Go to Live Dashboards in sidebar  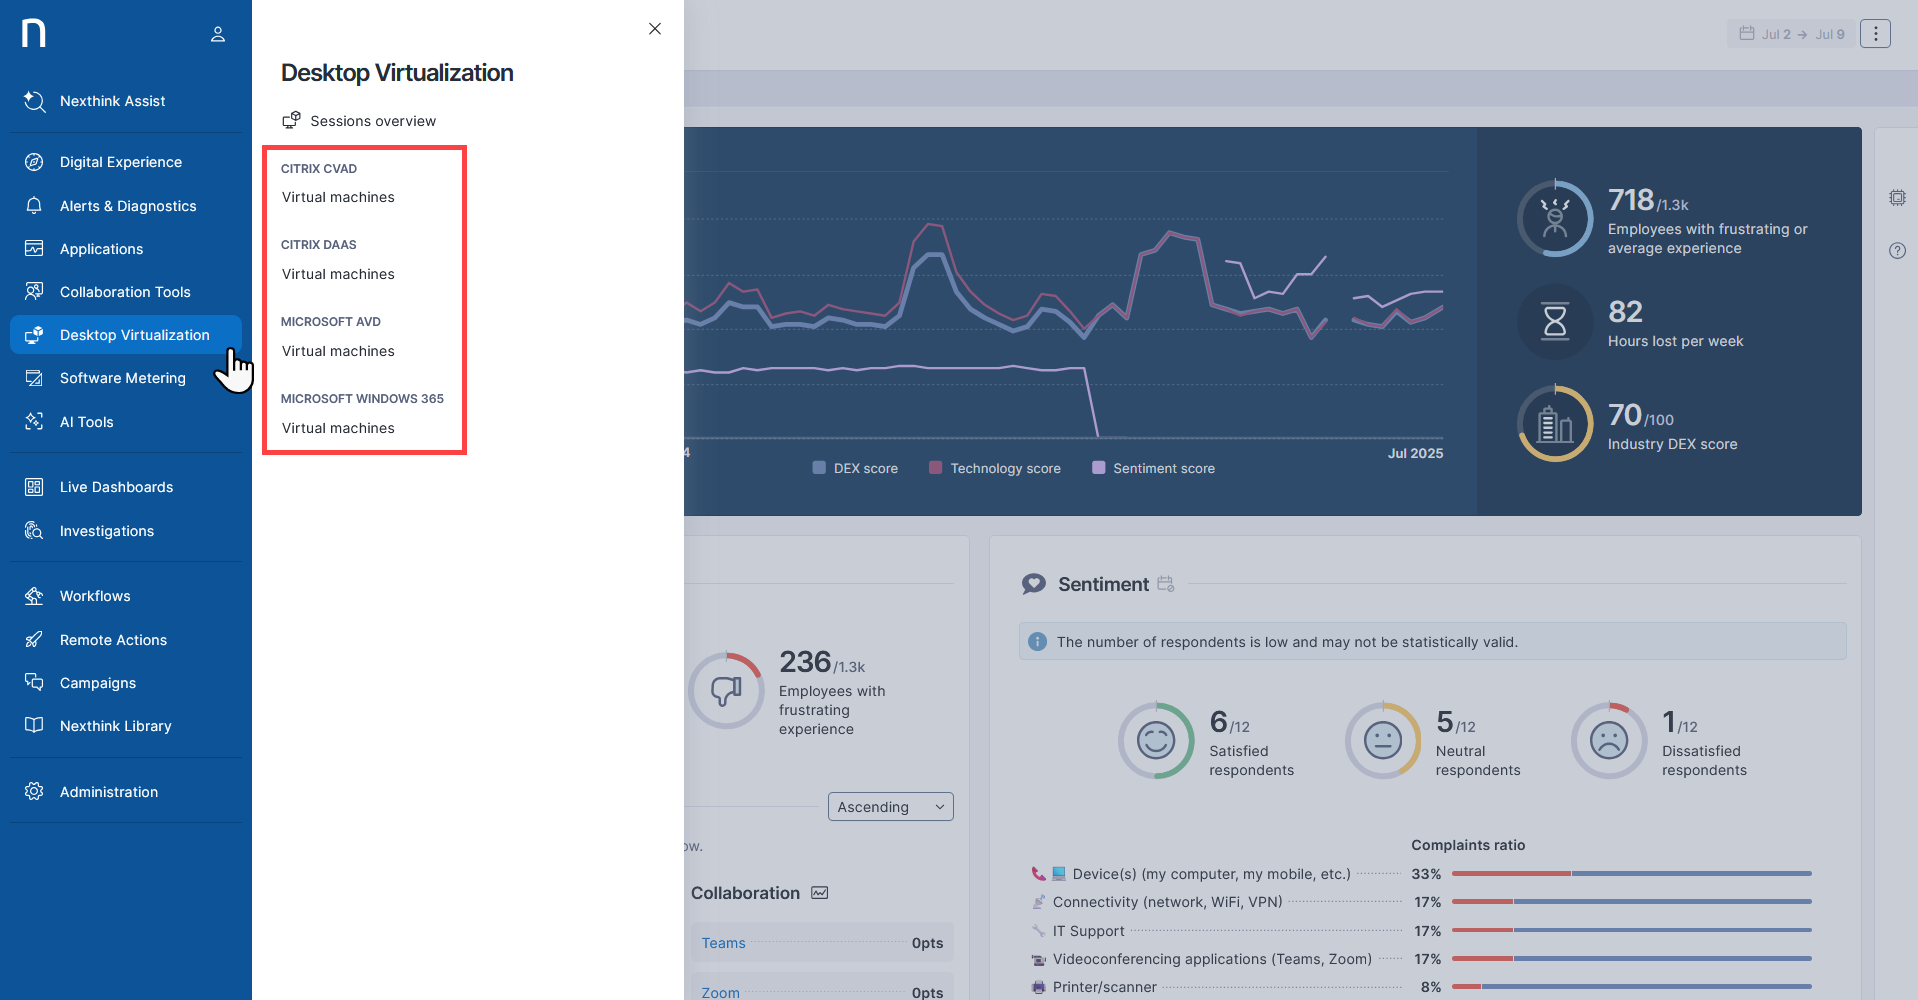click(x=116, y=487)
